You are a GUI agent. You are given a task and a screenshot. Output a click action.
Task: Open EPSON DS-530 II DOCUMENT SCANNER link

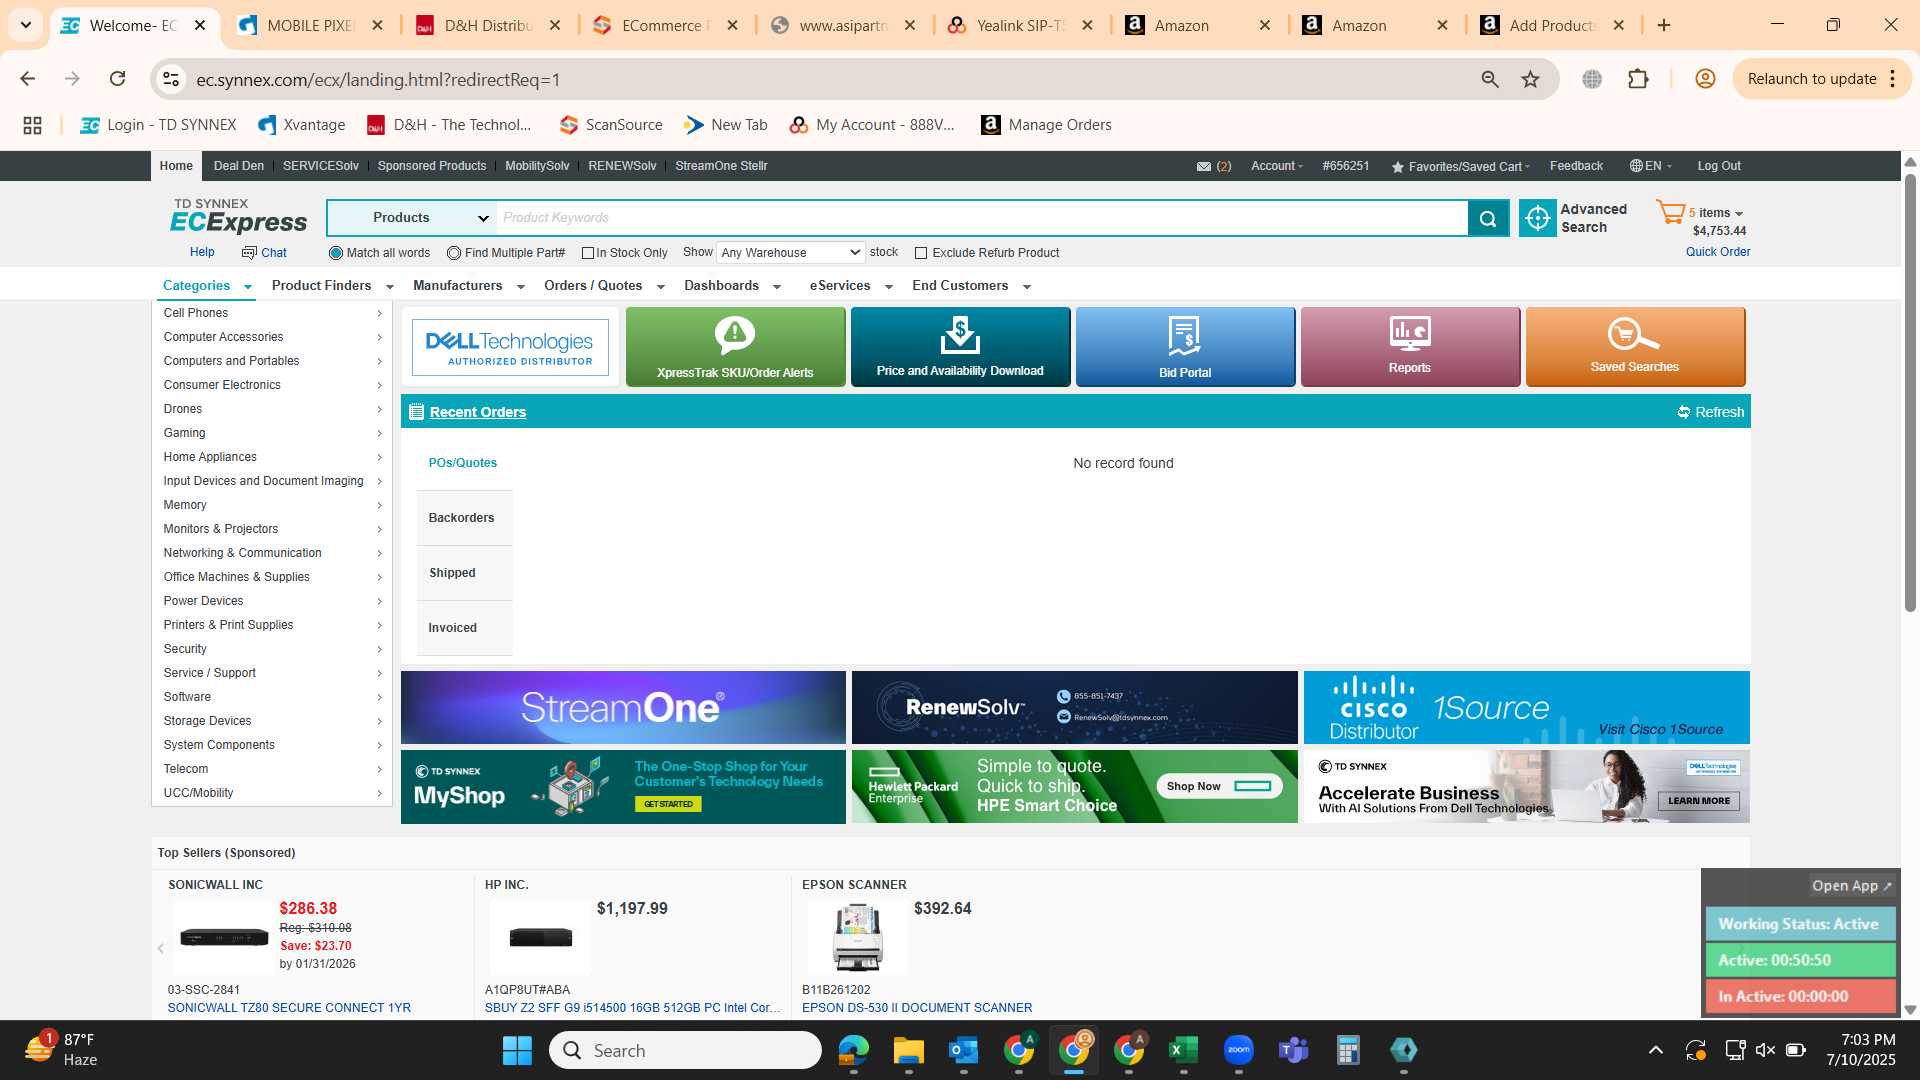click(917, 1008)
